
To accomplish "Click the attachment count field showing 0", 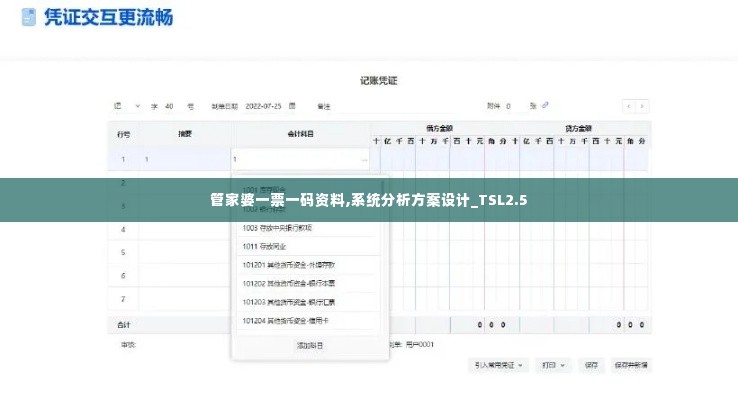I will [x=508, y=106].
